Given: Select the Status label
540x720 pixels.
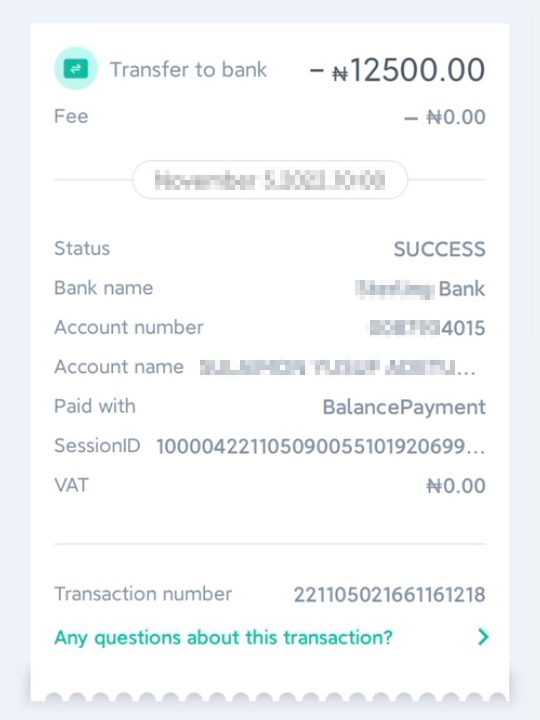Looking at the screenshot, I should (82, 248).
